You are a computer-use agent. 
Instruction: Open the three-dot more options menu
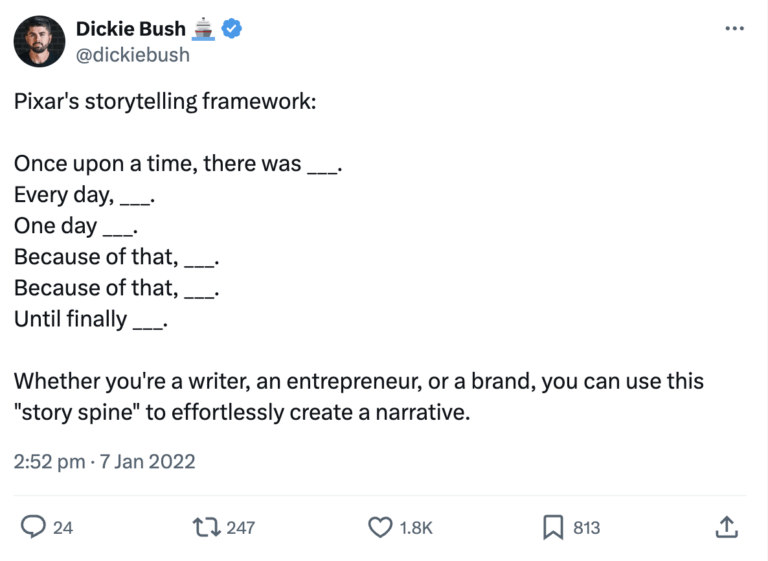(x=735, y=29)
